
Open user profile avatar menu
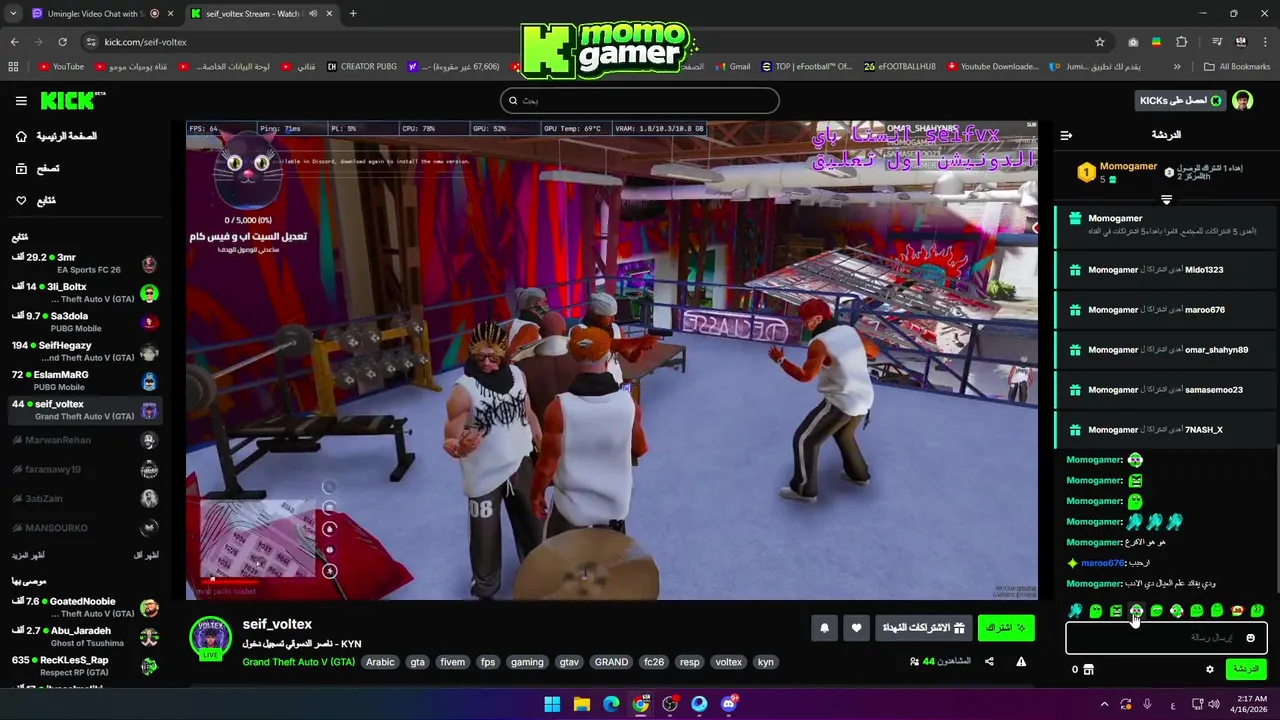click(x=1242, y=101)
